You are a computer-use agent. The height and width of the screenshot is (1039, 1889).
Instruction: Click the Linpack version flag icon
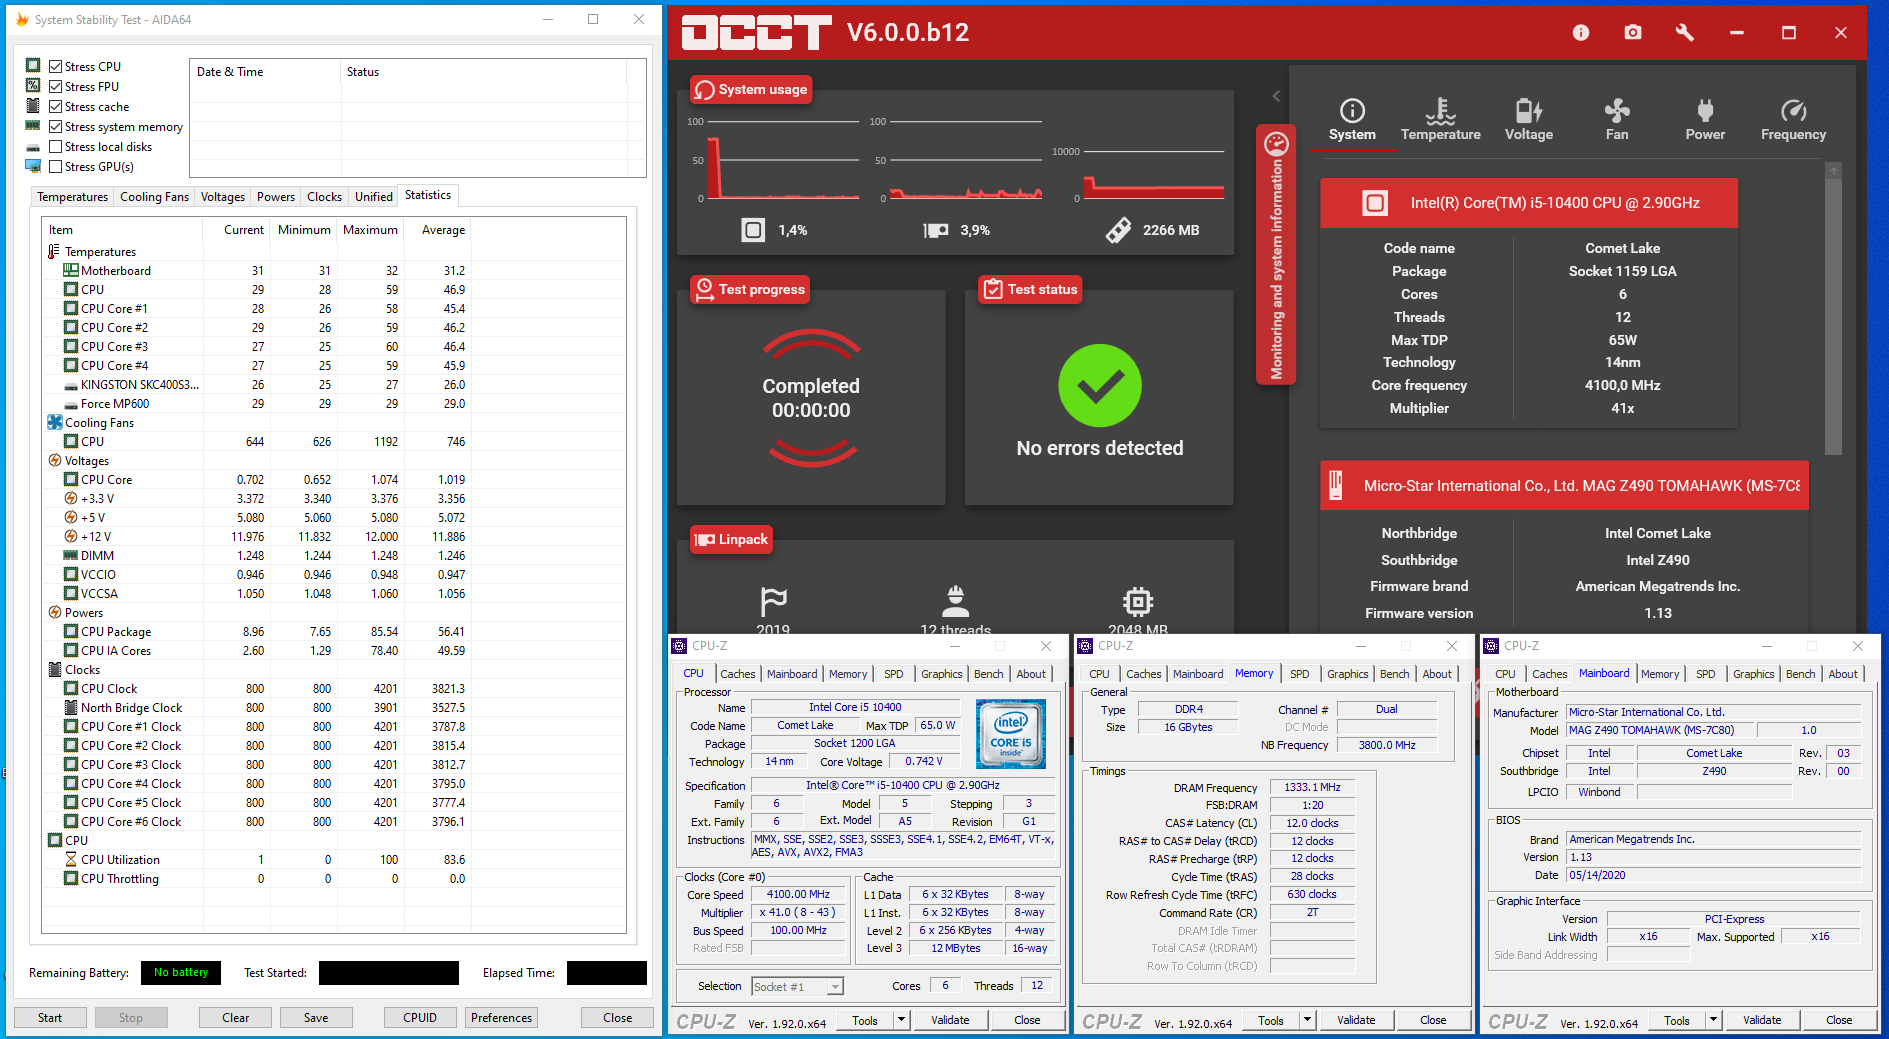pyautogui.click(x=774, y=601)
